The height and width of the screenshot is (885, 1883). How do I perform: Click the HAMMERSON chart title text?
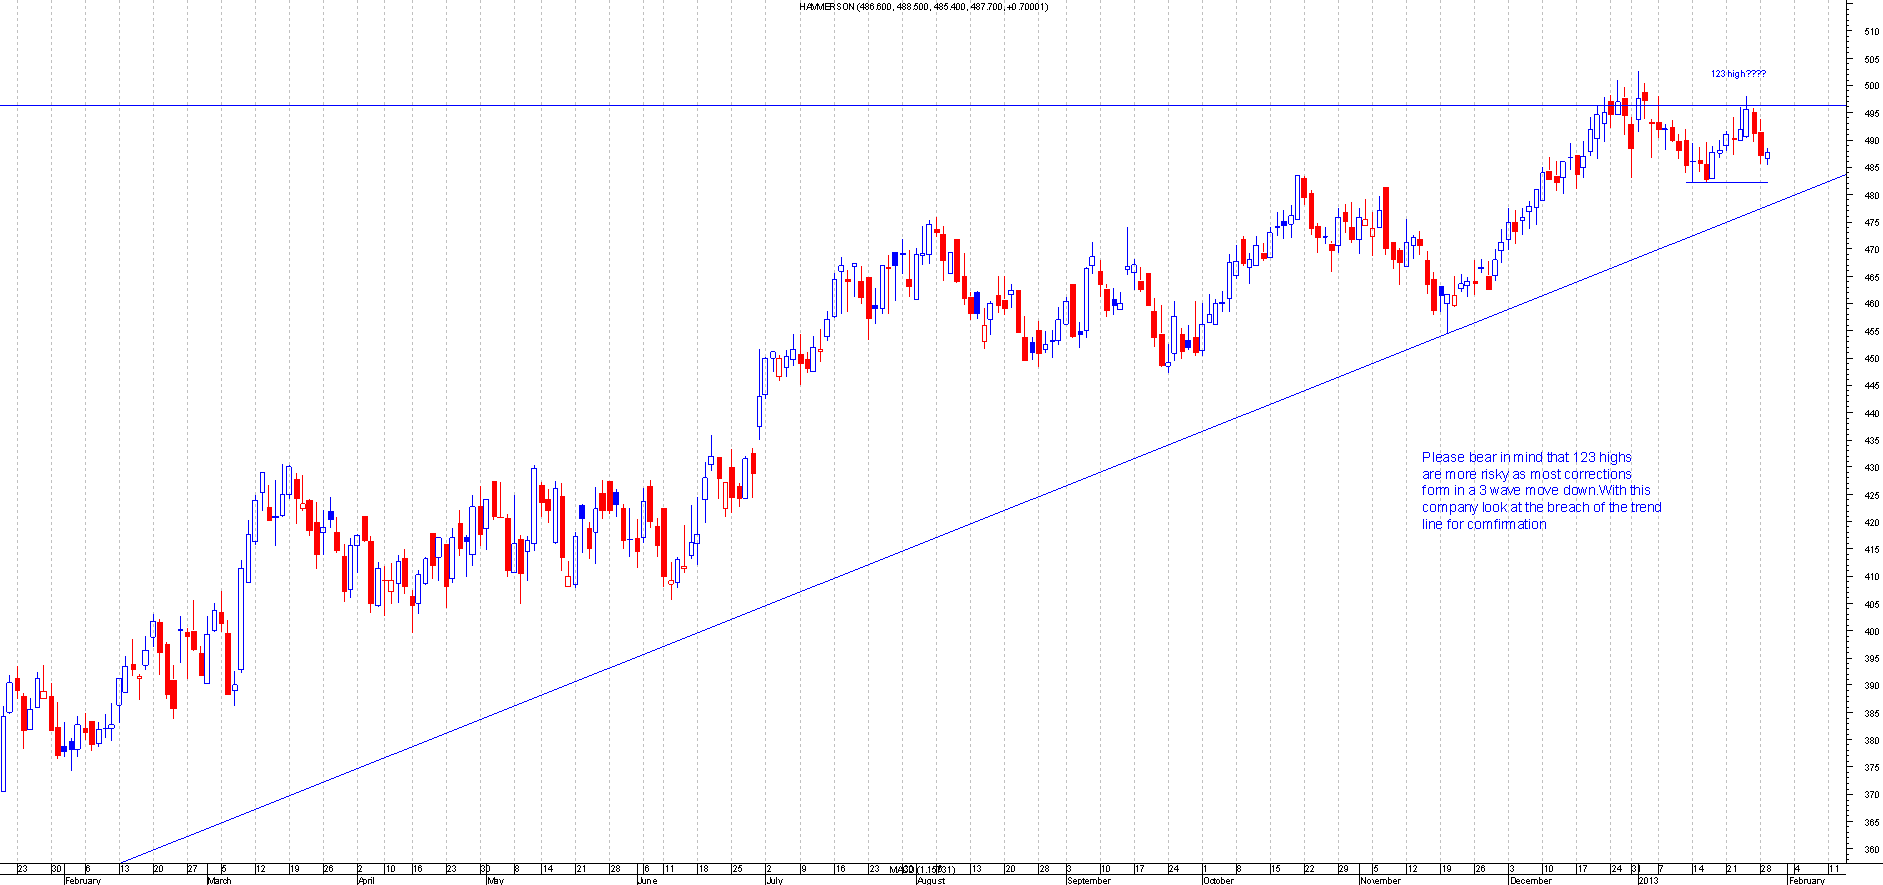pyautogui.click(x=923, y=7)
